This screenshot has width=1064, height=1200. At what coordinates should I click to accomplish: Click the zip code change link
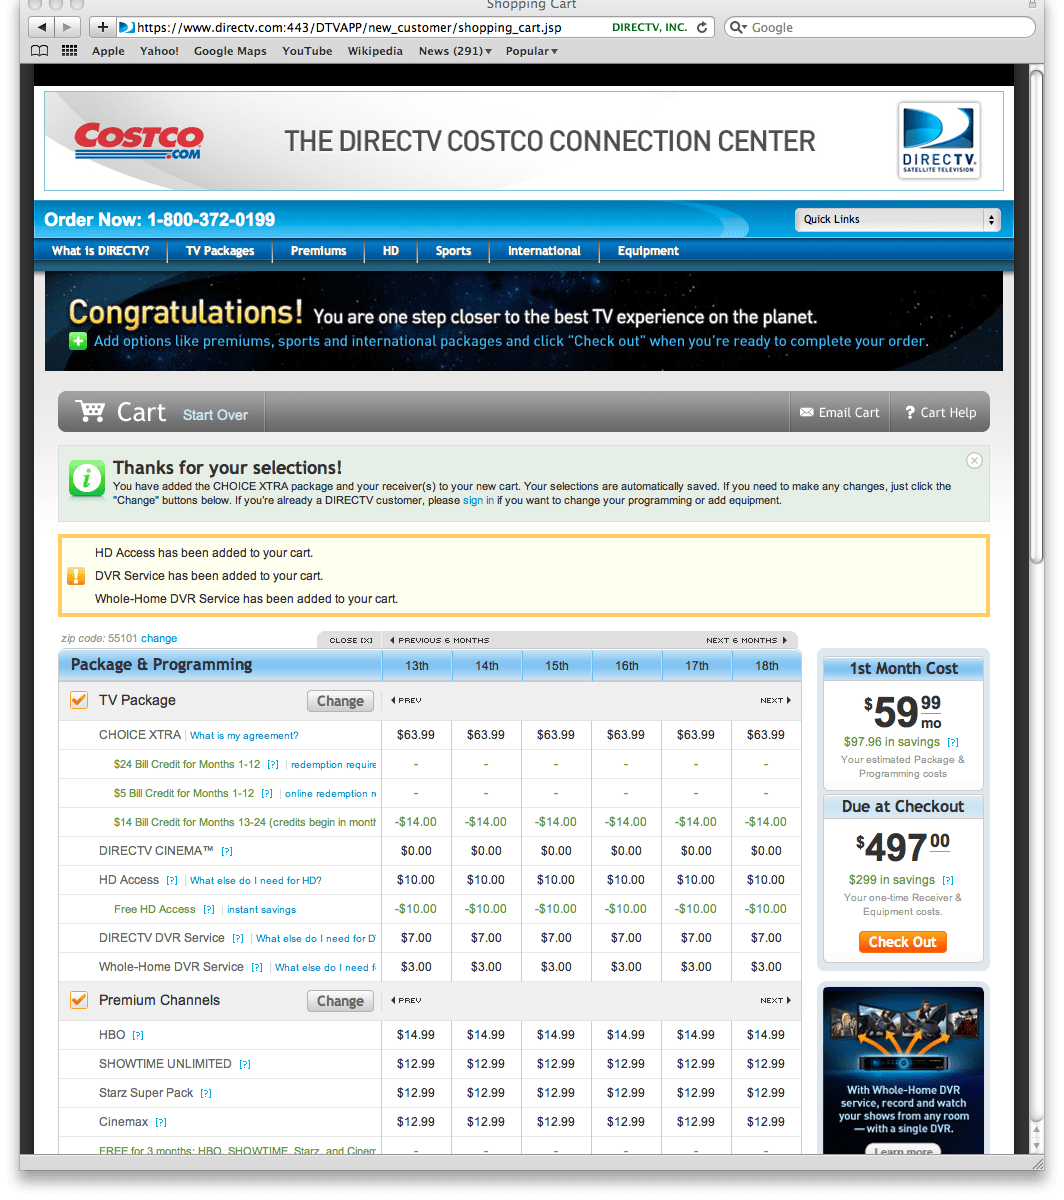pos(159,638)
